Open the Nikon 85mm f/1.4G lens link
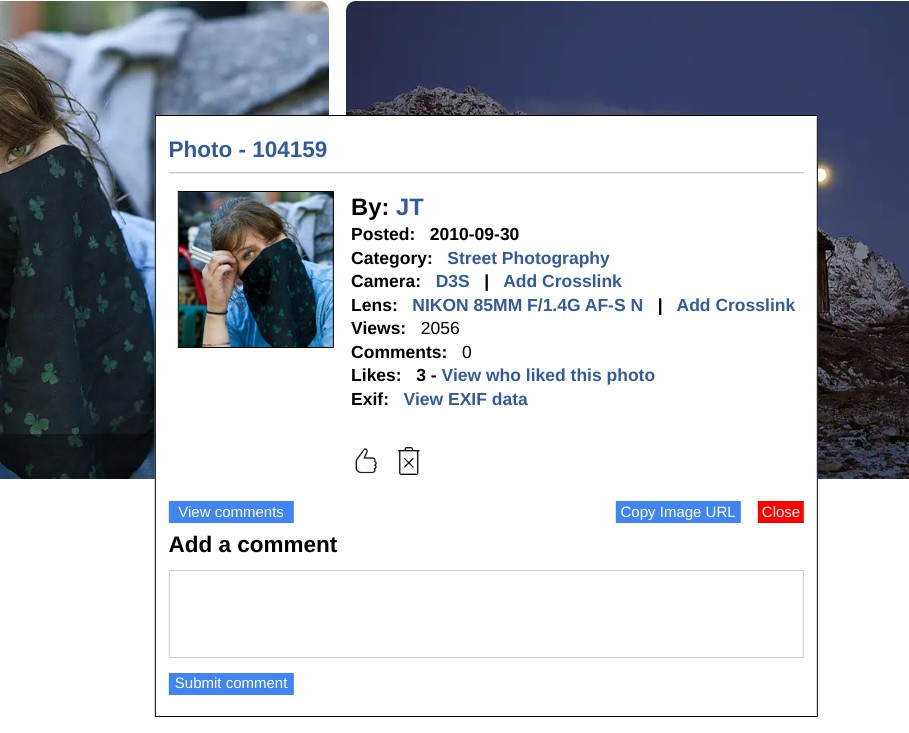Screen dimensions: 909x733 [x=528, y=305]
